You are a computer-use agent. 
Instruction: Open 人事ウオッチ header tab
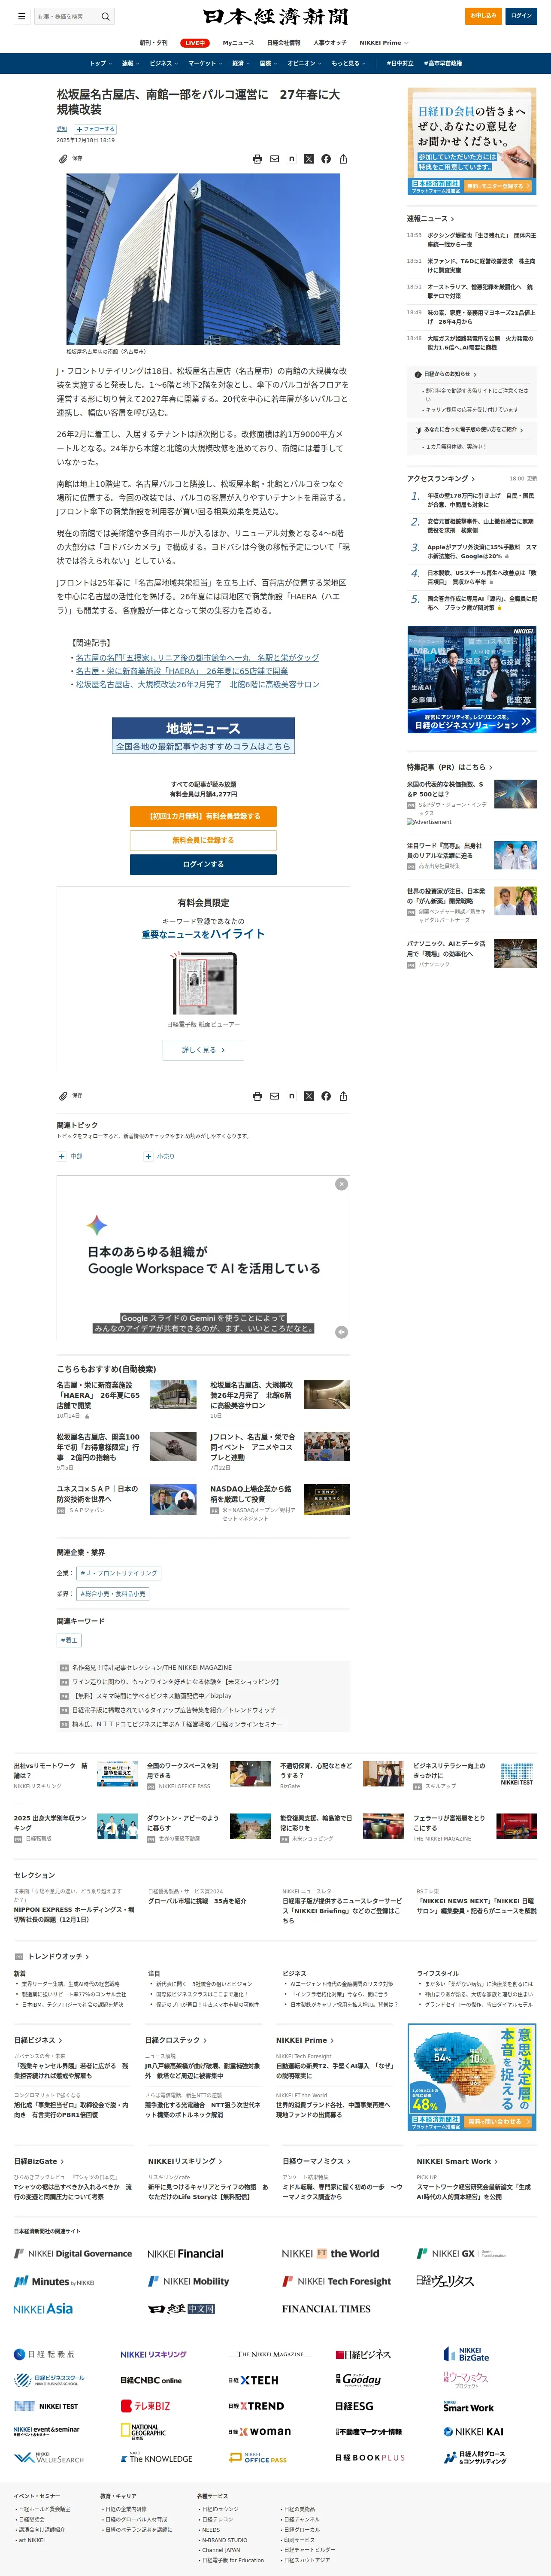(x=330, y=43)
